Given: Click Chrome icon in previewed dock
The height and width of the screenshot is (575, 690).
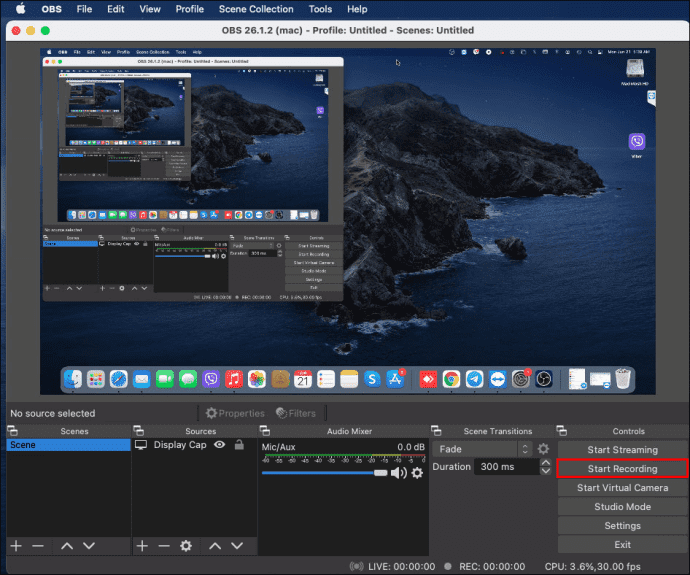Looking at the screenshot, I should click(x=451, y=379).
